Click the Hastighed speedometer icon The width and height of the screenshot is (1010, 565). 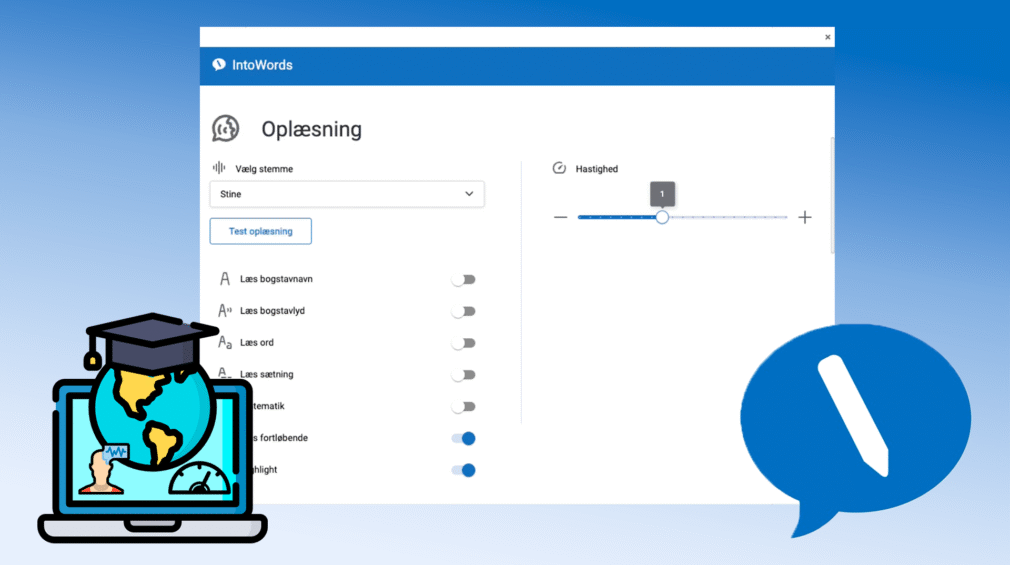(x=560, y=168)
